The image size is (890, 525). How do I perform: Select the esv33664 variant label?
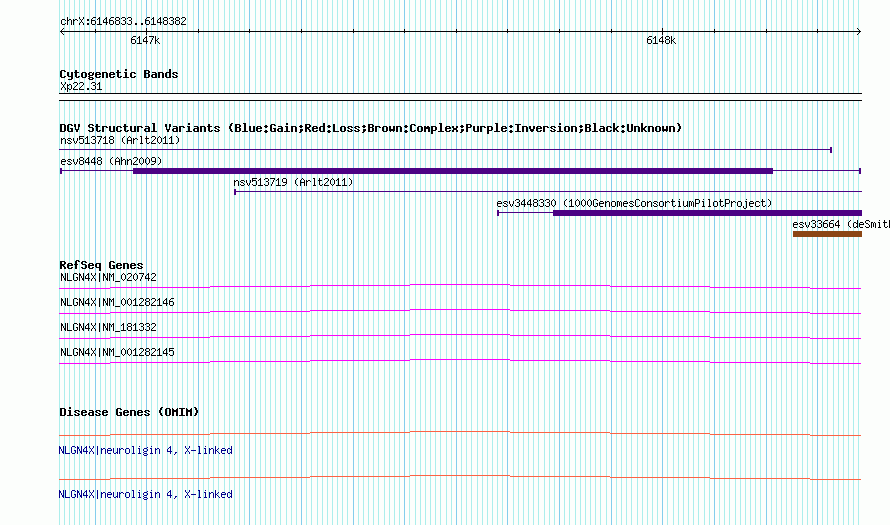[841, 224]
